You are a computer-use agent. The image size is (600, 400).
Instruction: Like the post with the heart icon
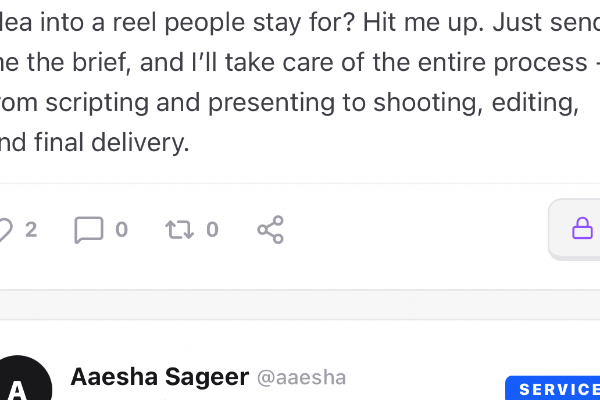(x=4, y=230)
